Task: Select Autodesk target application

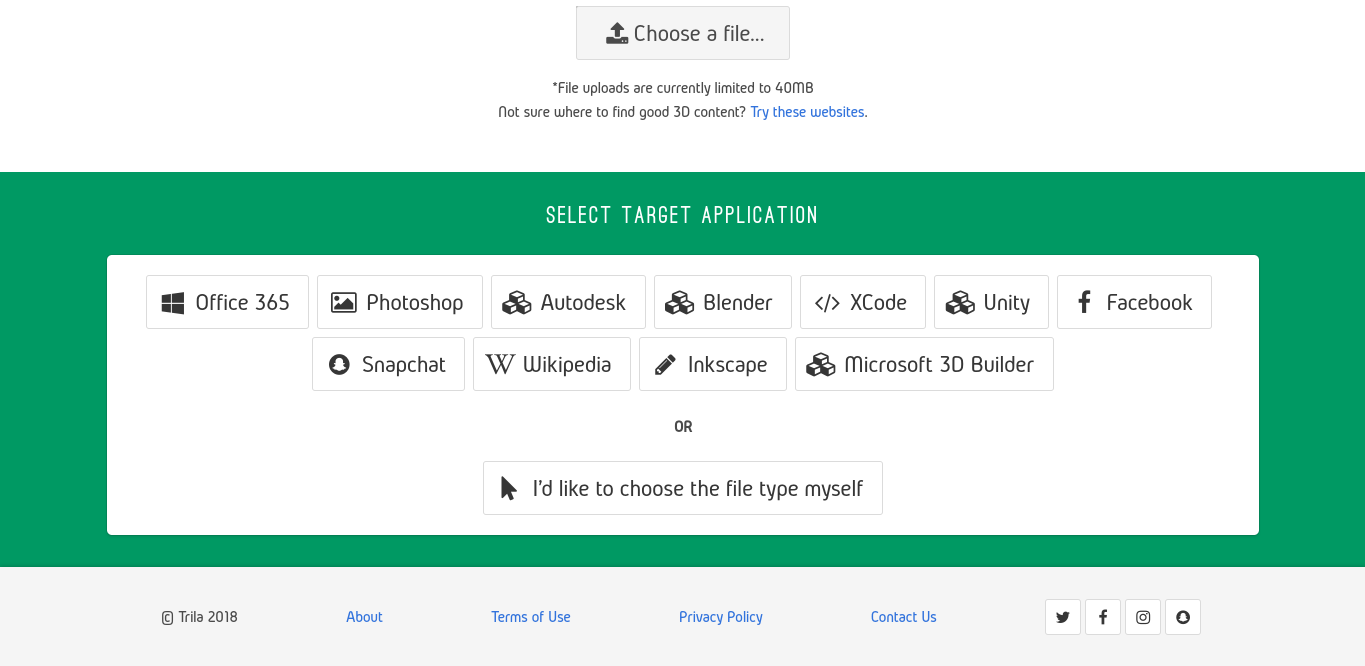Action: pos(568,302)
